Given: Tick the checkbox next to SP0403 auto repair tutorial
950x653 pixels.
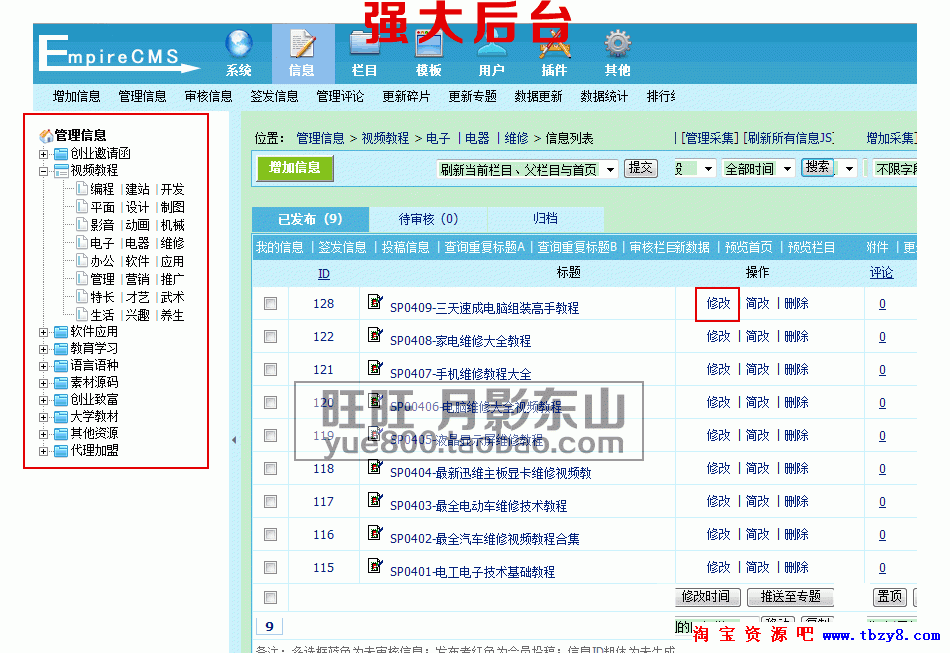Looking at the screenshot, I should [270, 501].
